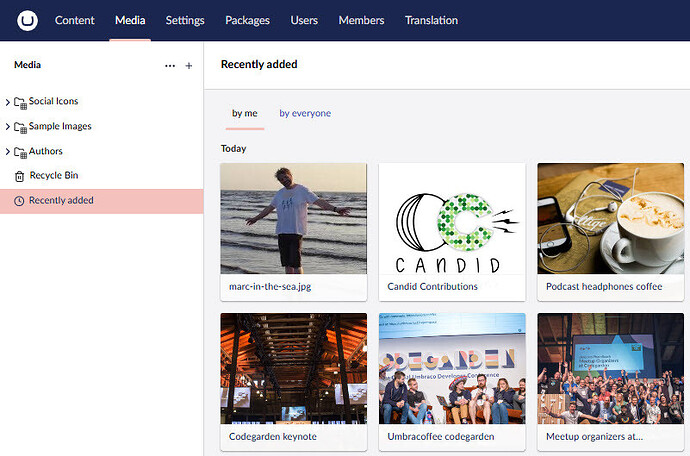This screenshot has width=690, height=456.
Task: Select the 'by me' tab
Action: pos(245,113)
